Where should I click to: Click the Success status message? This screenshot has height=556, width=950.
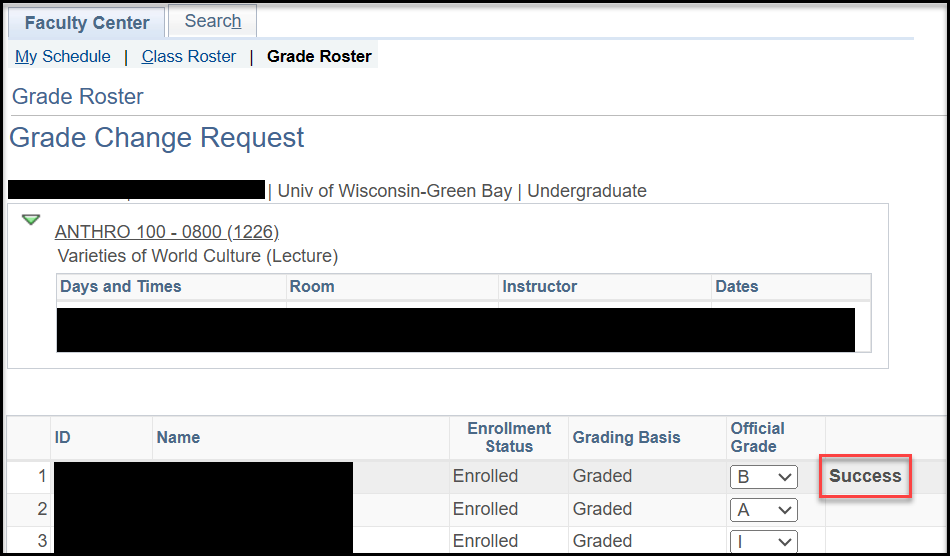point(865,476)
